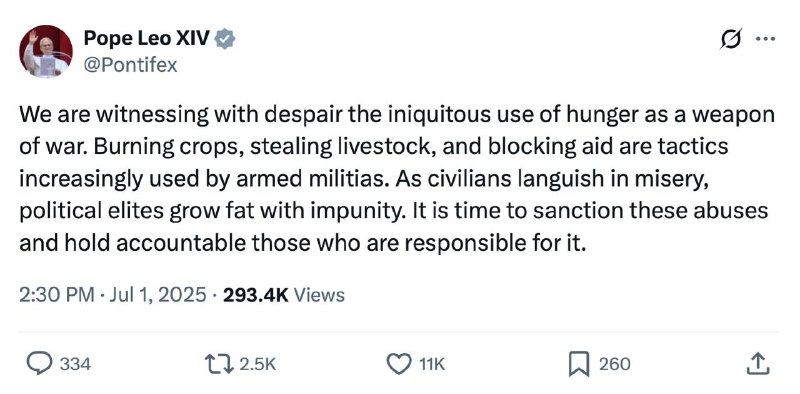This screenshot has height=394, width=800.
Task: Like the post with heart icon
Action: click(x=399, y=364)
